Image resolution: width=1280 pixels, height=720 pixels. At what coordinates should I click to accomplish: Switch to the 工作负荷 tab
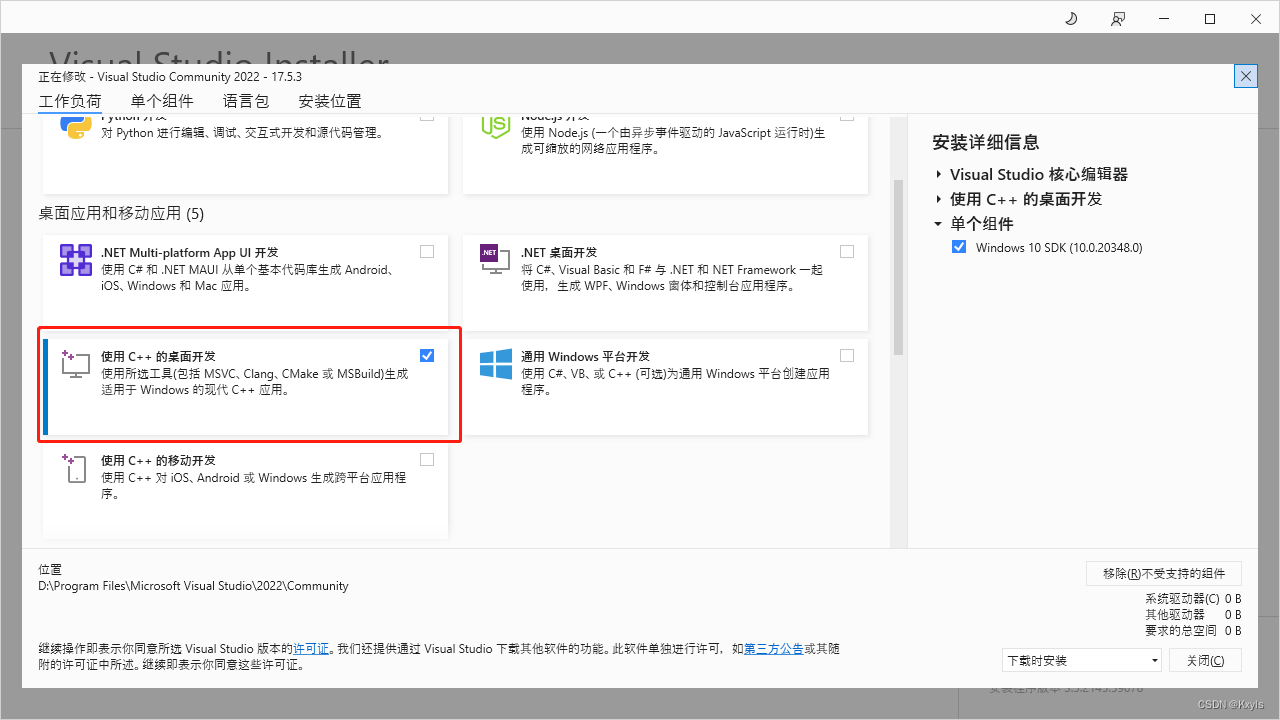[x=70, y=101]
